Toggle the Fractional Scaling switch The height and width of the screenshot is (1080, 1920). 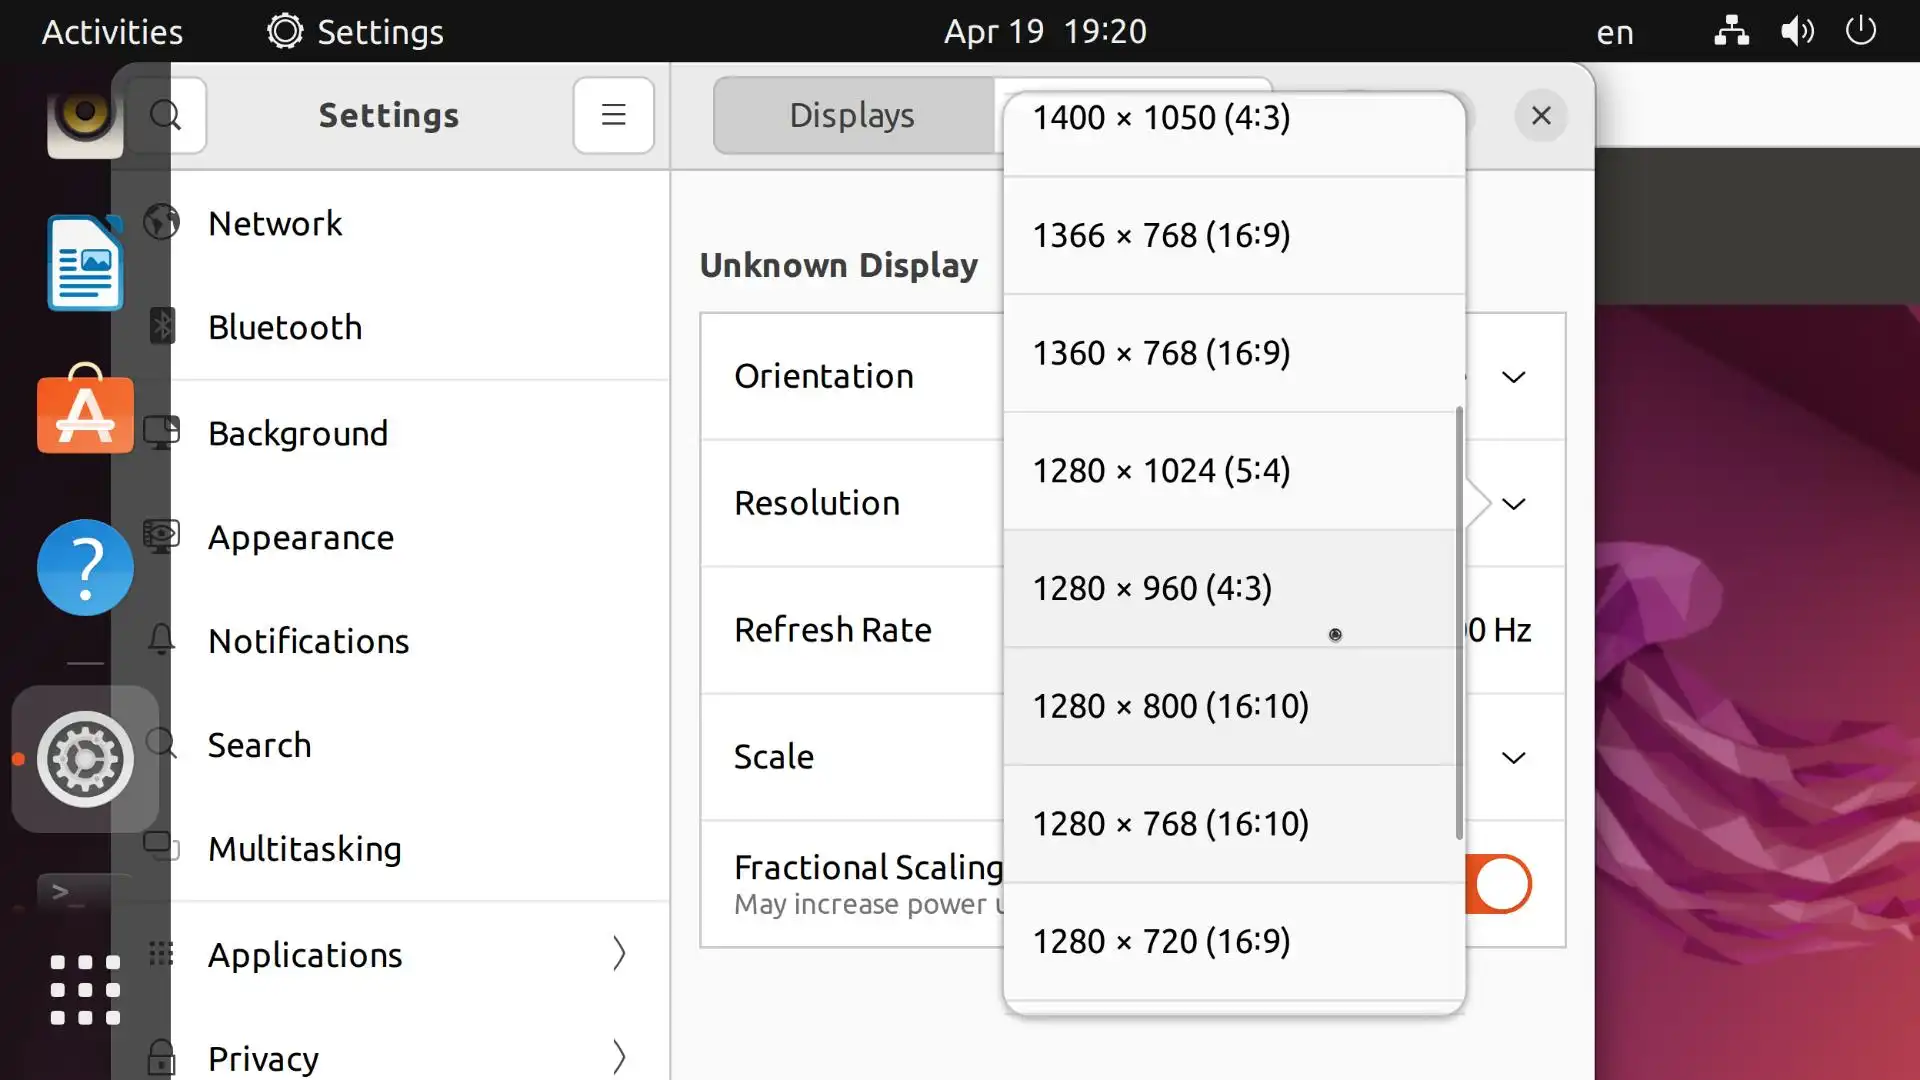[1499, 884]
